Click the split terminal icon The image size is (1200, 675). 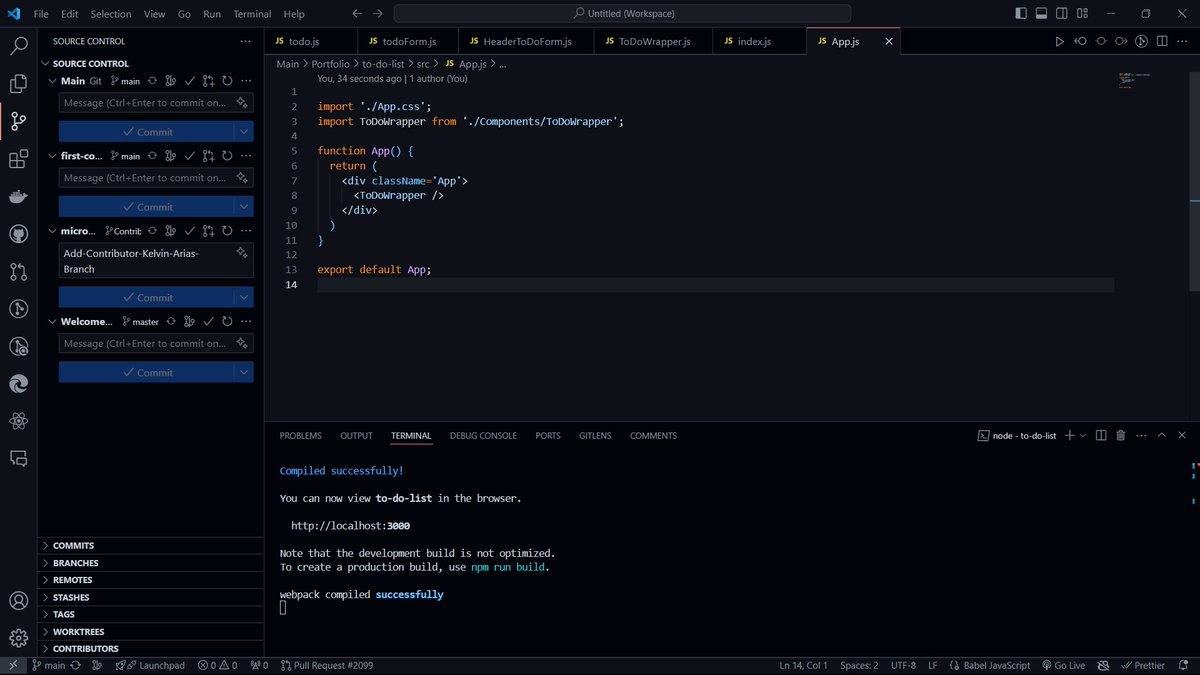[x=1101, y=435]
